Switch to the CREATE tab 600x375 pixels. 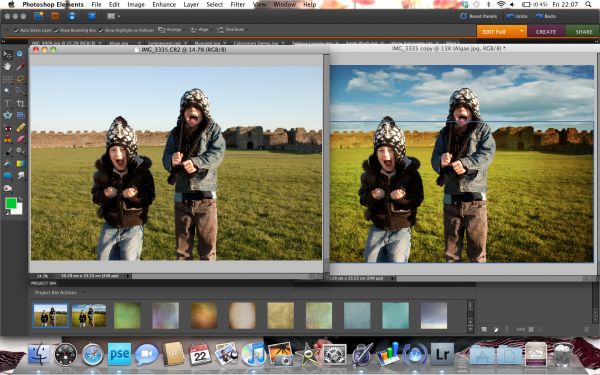coord(546,32)
